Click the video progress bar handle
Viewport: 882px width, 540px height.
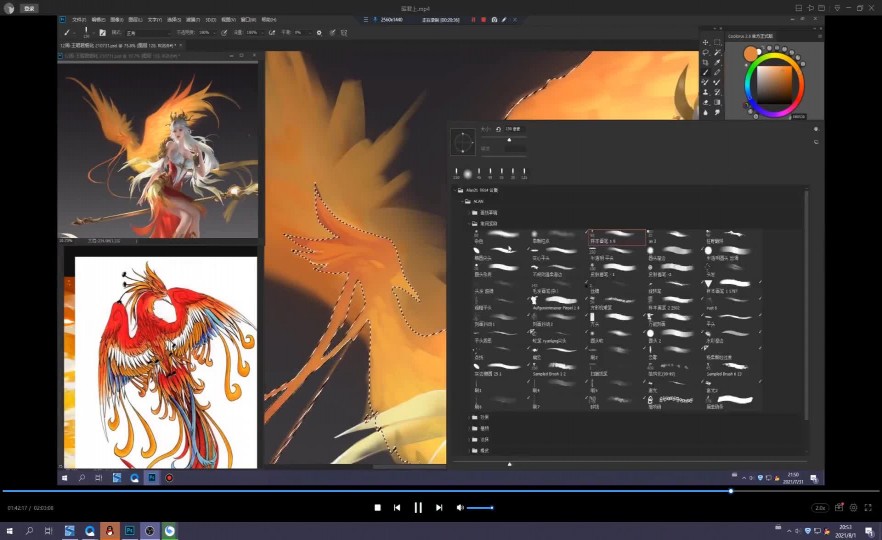coord(731,491)
